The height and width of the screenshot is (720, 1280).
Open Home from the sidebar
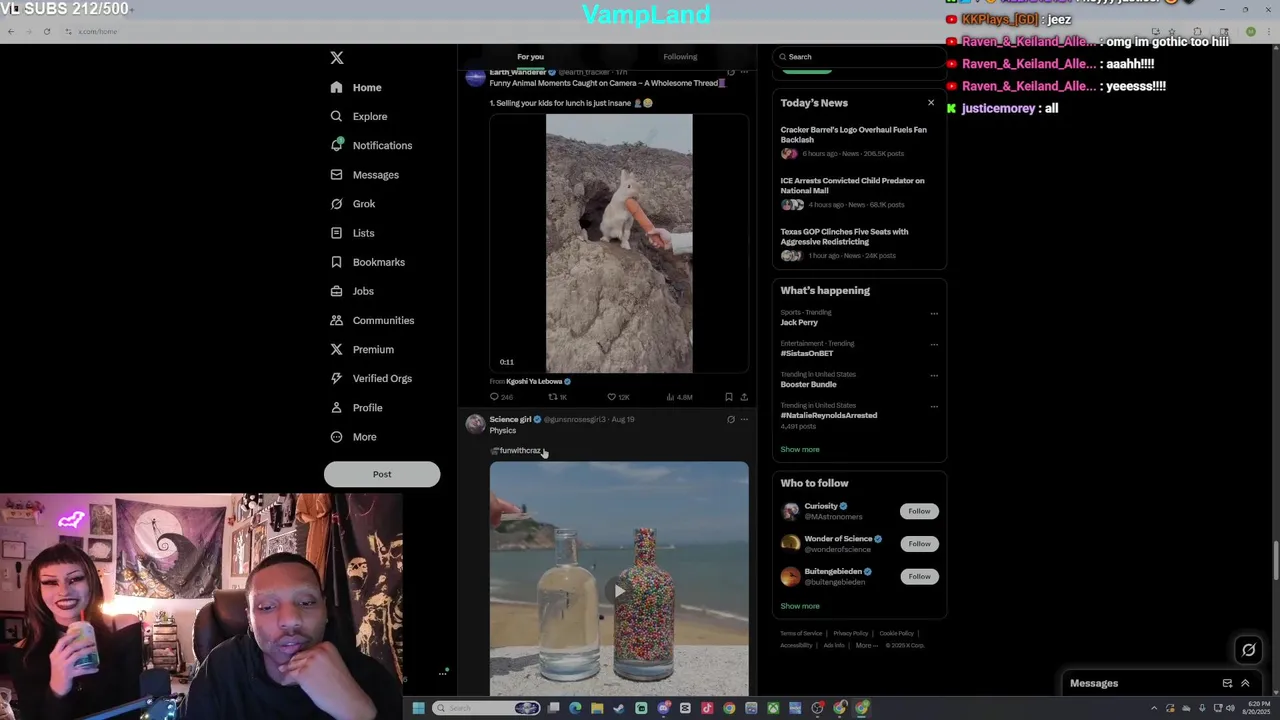[x=356, y=87]
